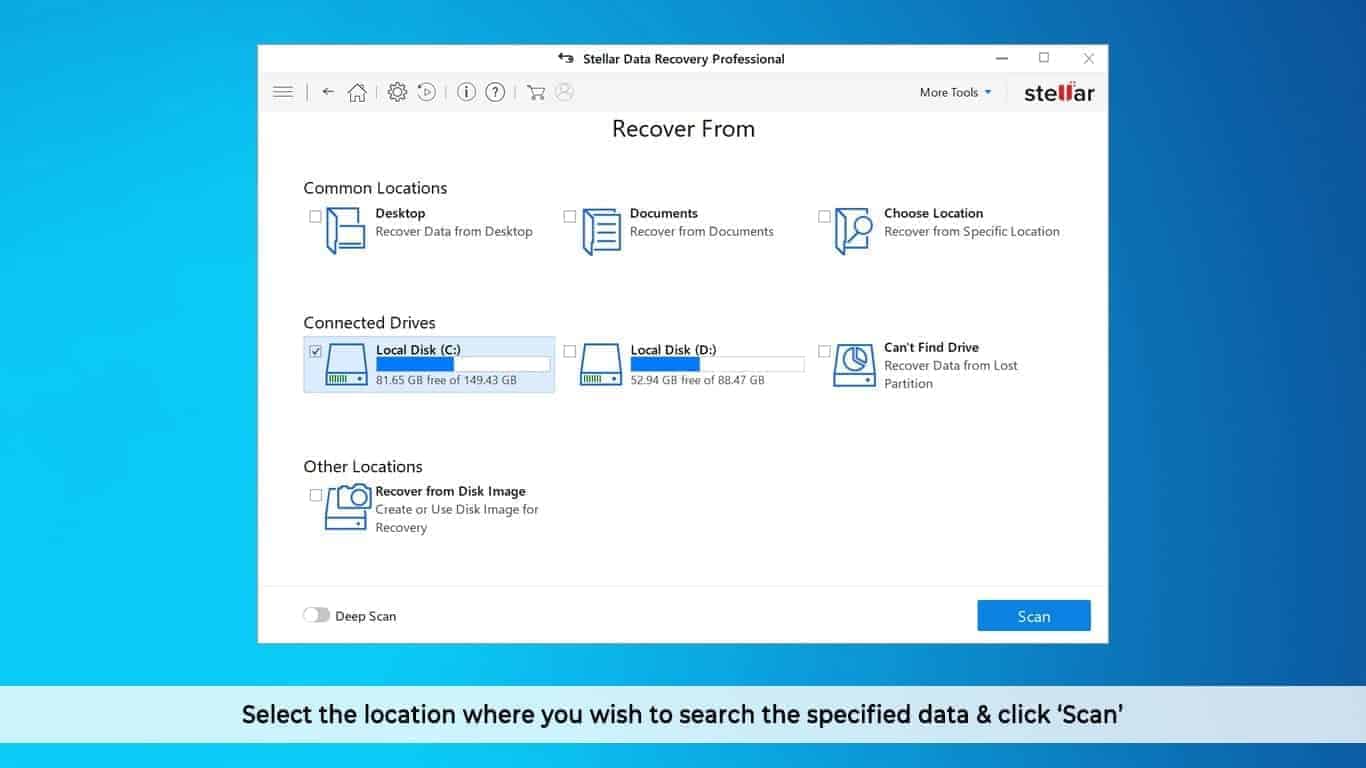Click the back arrow icon
The image size is (1366, 768).
tap(328, 92)
